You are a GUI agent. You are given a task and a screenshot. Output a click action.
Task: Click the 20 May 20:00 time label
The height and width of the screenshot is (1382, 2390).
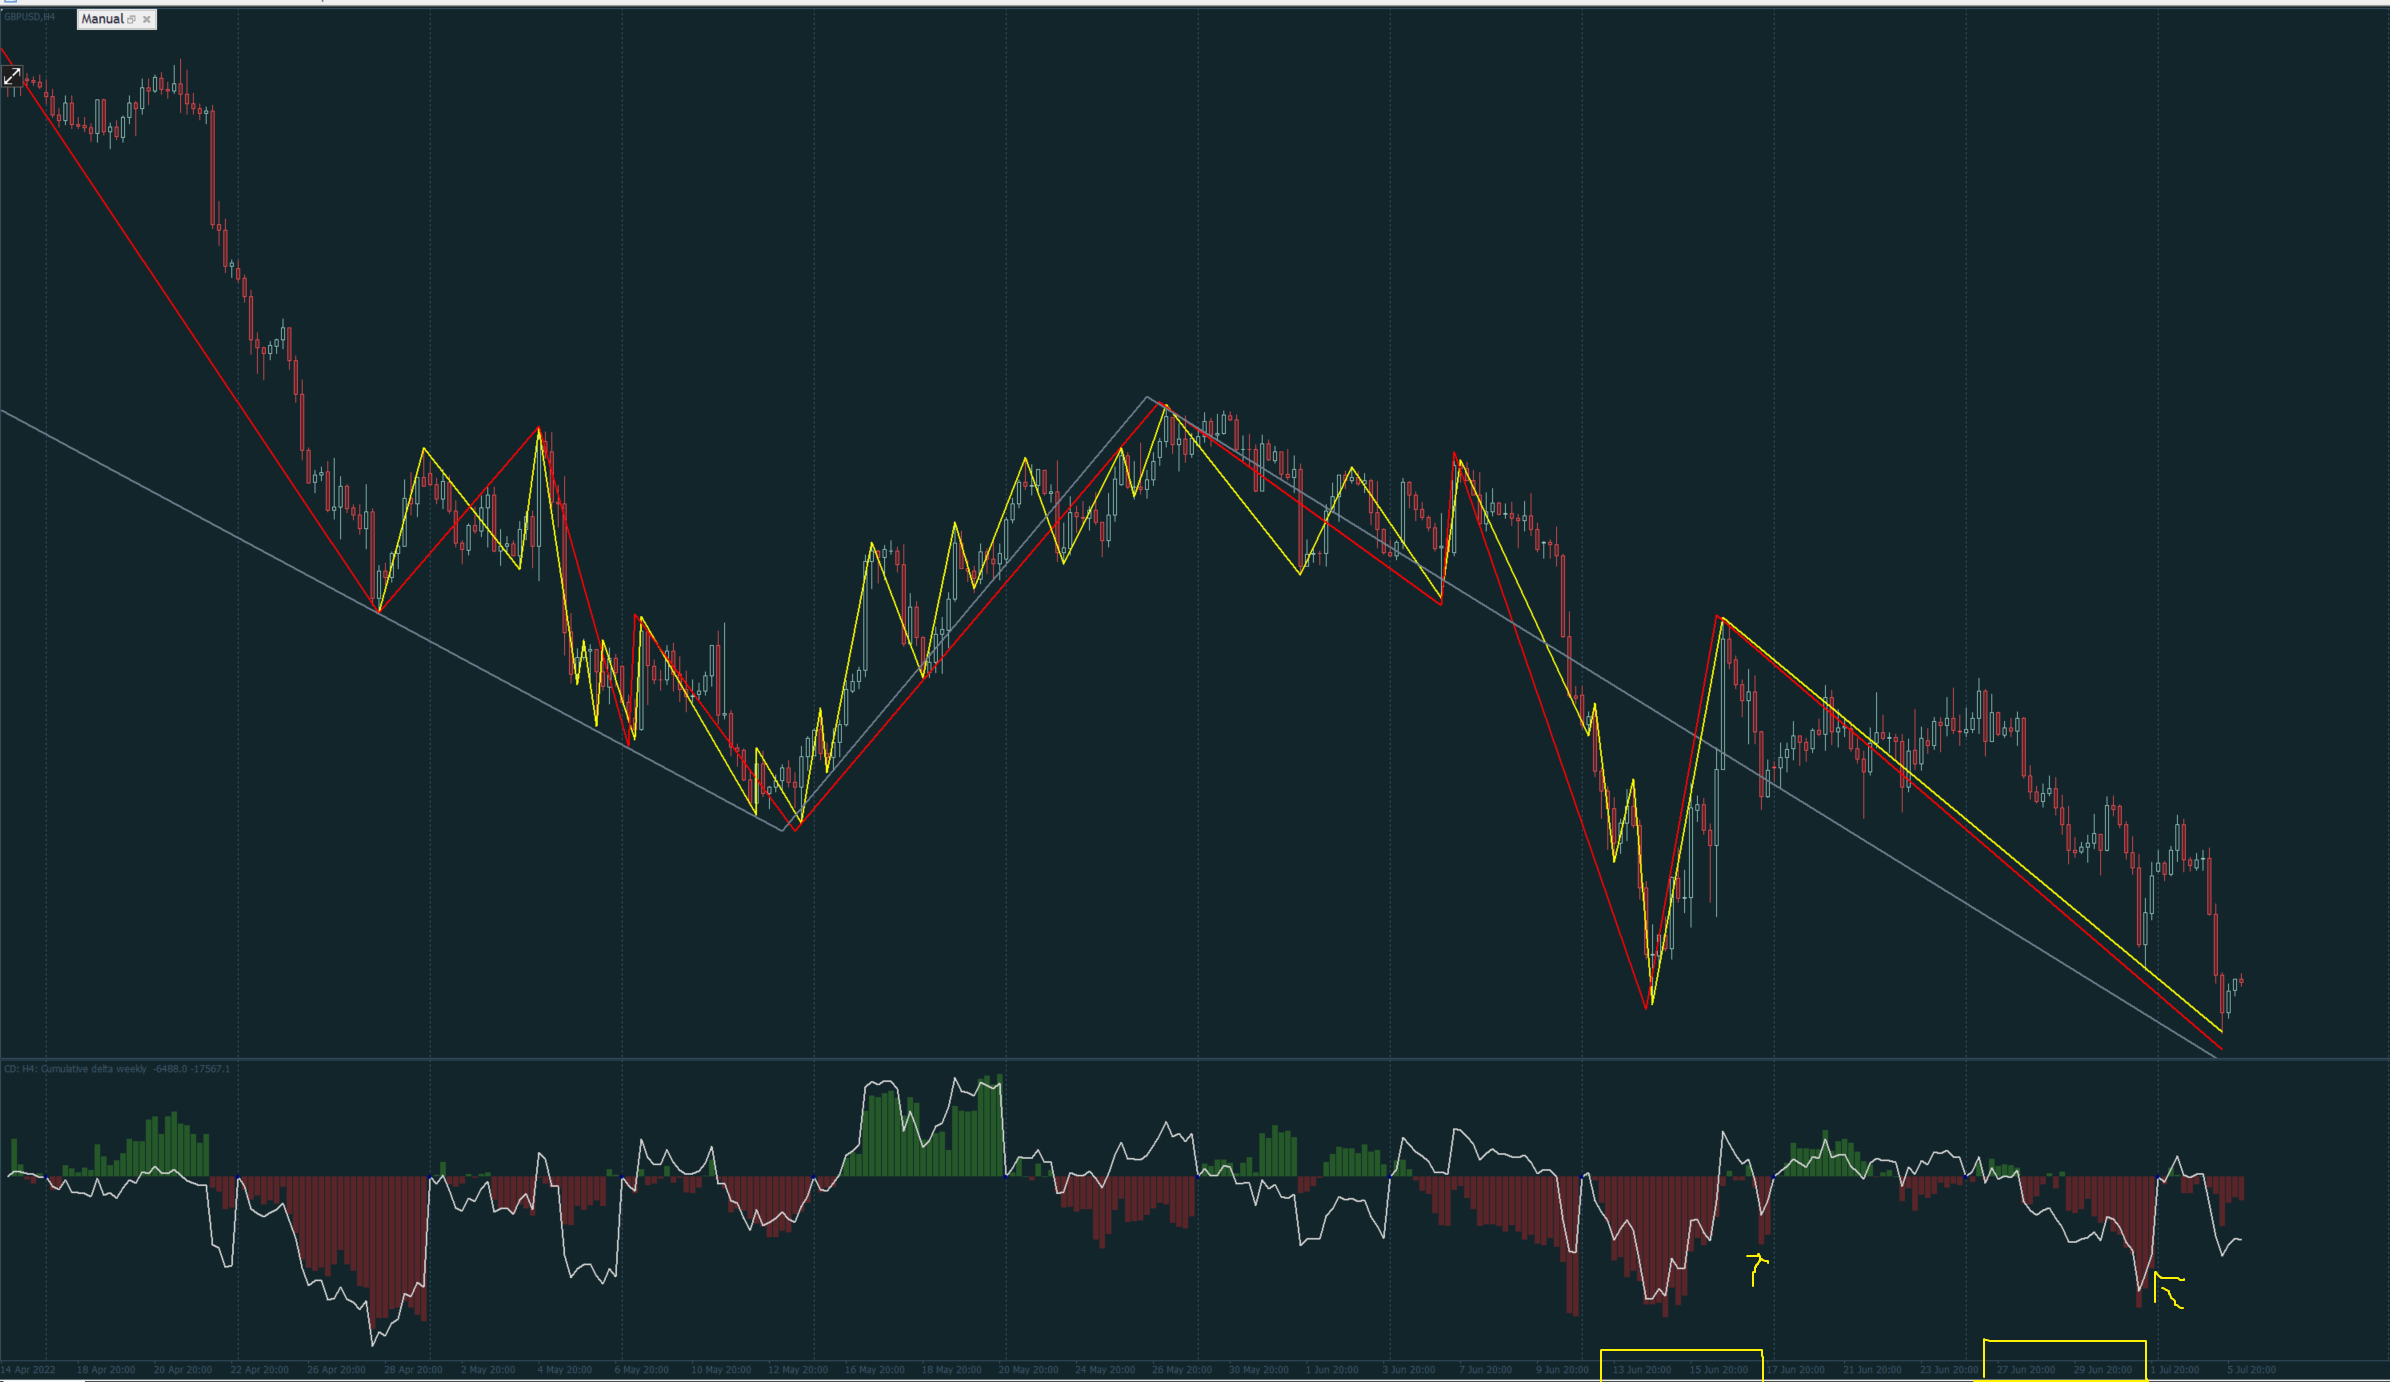[x=1028, y=1370]
